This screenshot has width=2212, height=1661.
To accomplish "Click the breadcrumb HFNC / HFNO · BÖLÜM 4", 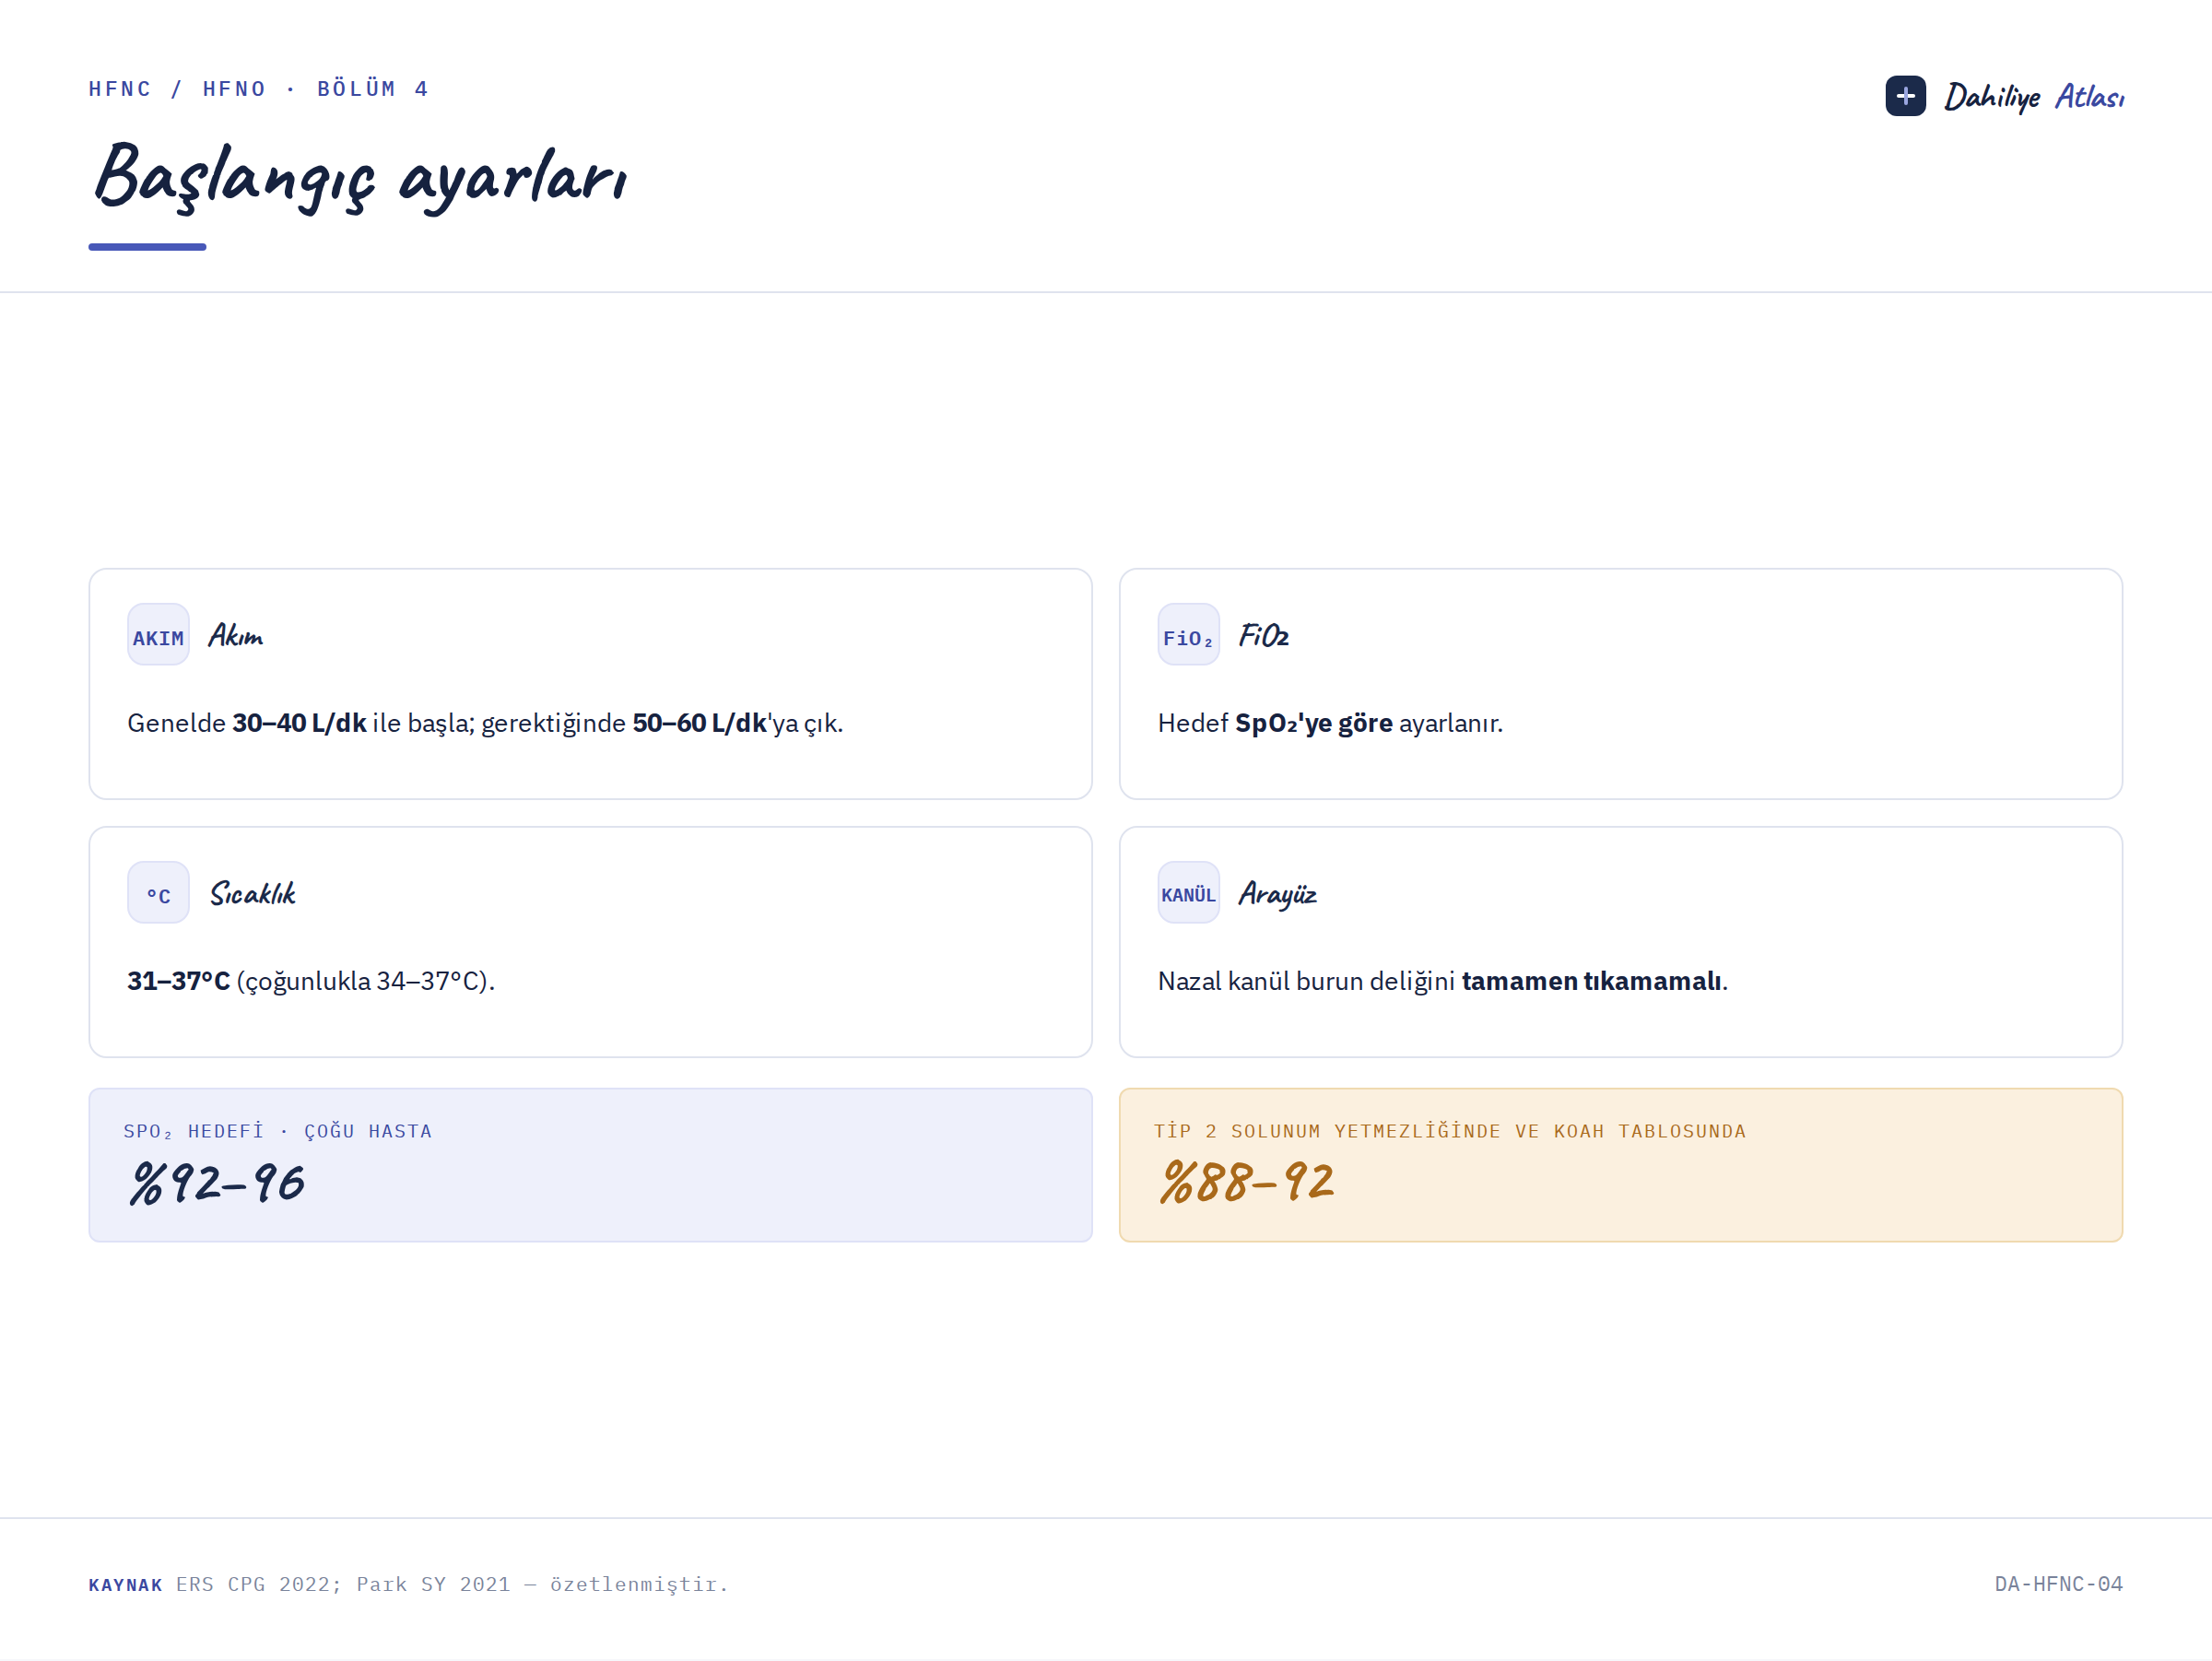I will [258, 89].
